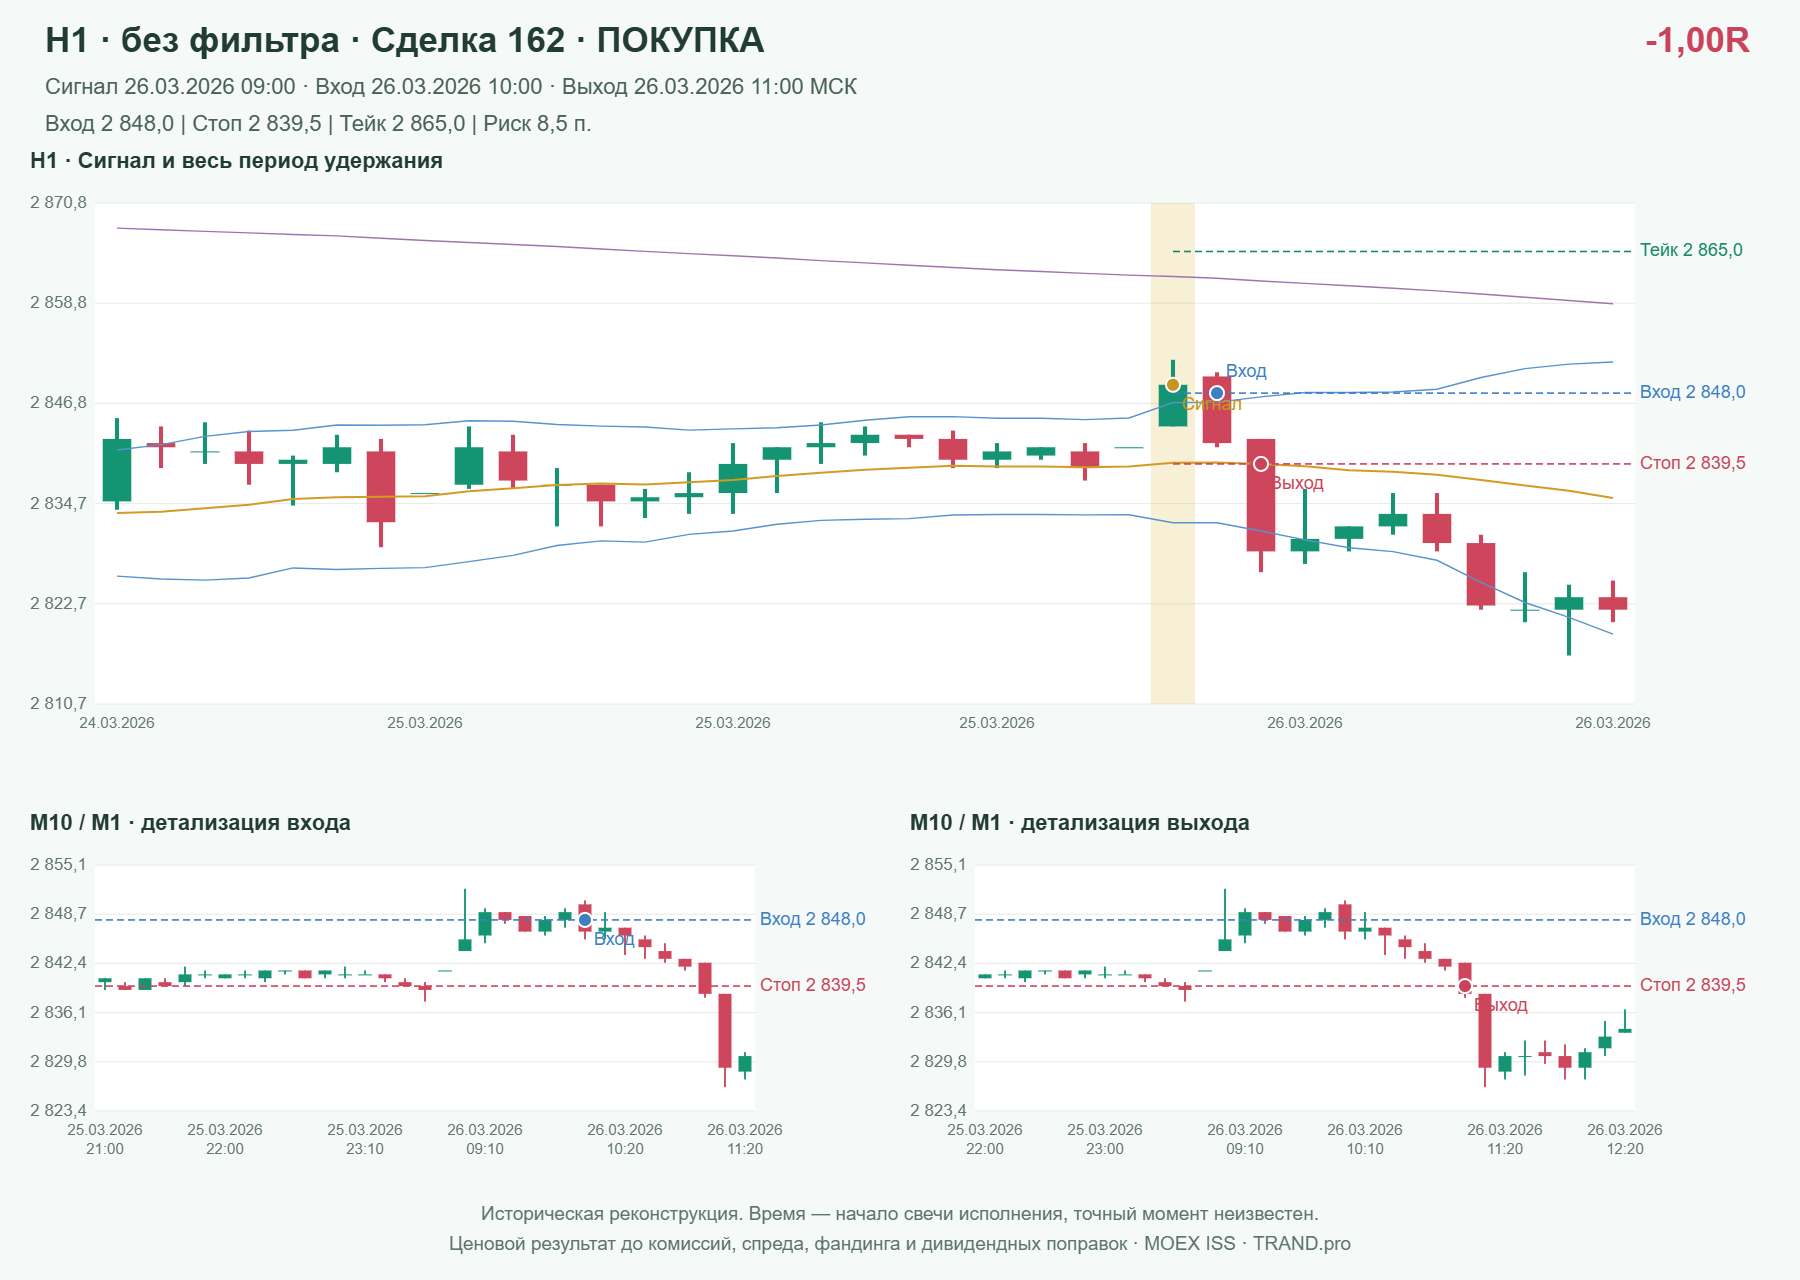Click the 'Историческая реконструкция' disclaimer text

pos(899,1214)
